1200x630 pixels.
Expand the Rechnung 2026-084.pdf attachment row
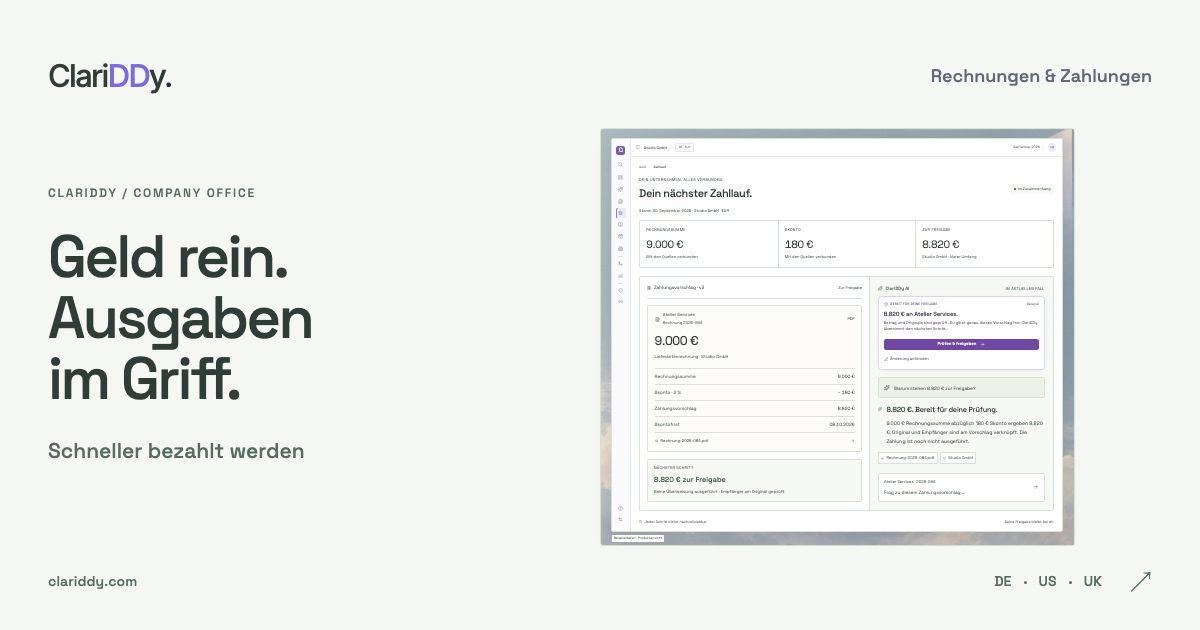point(755,440)
